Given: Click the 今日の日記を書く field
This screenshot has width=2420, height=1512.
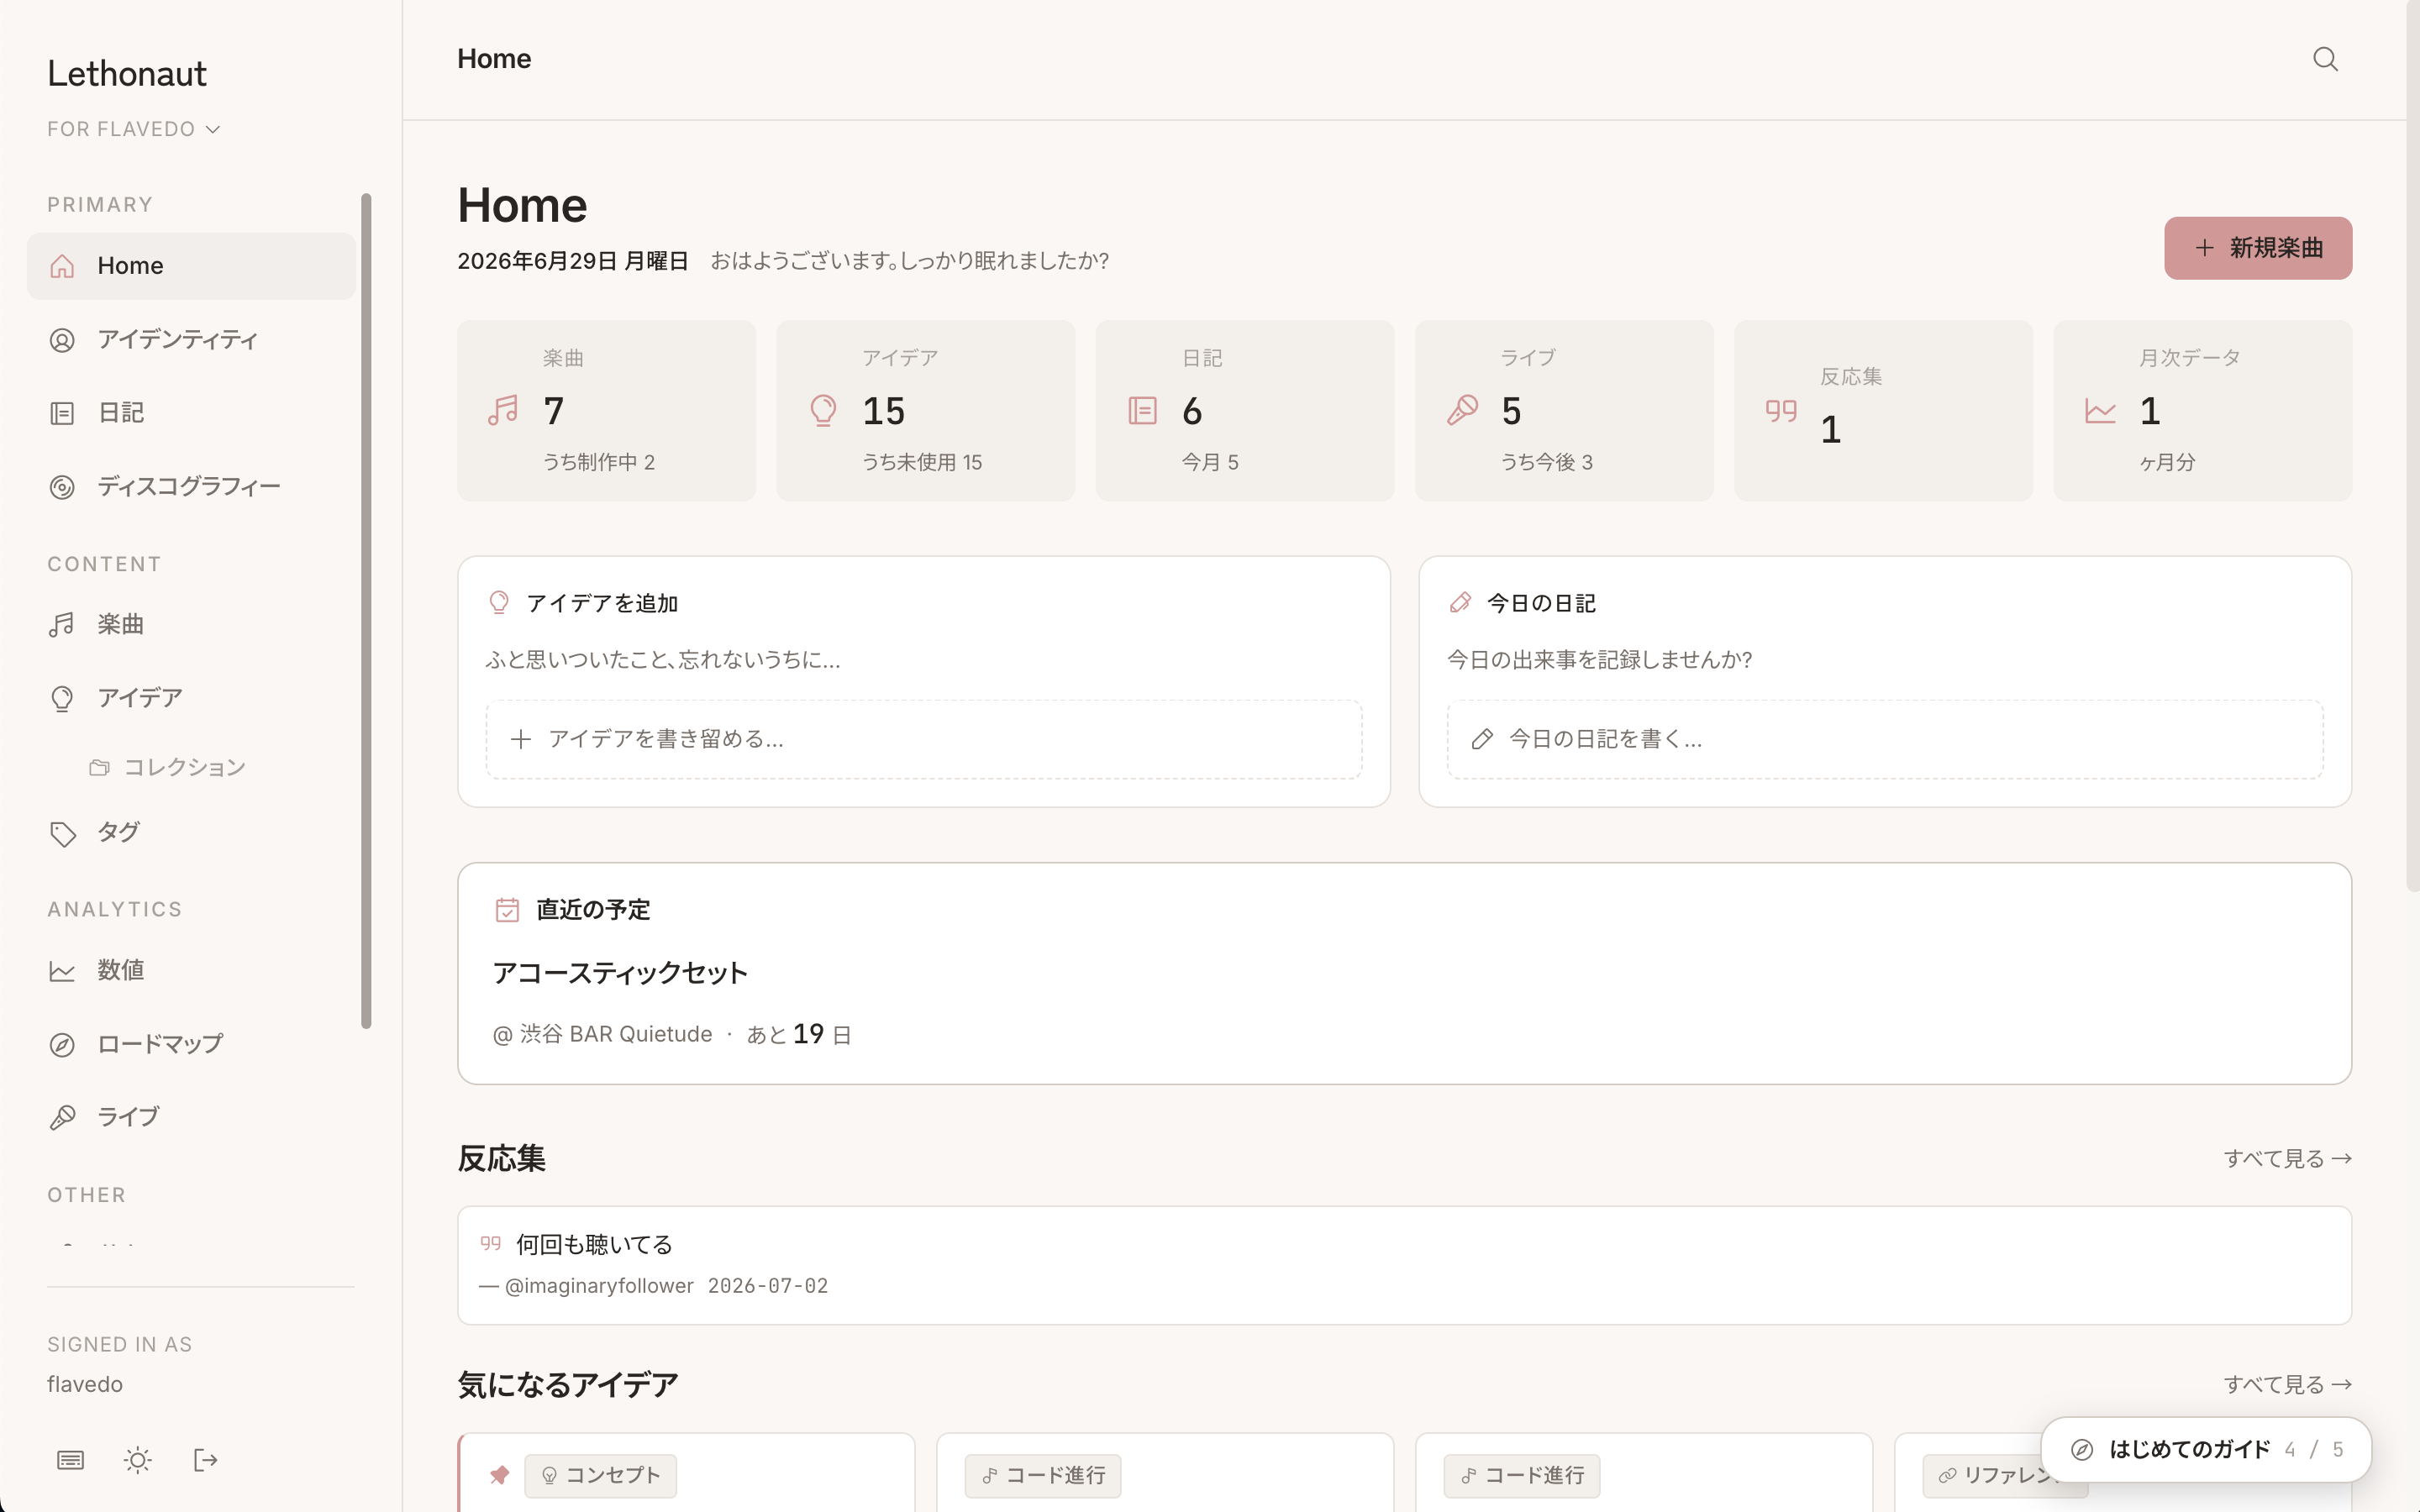Looking at the screenshot, I should [x=1884, y=739].
